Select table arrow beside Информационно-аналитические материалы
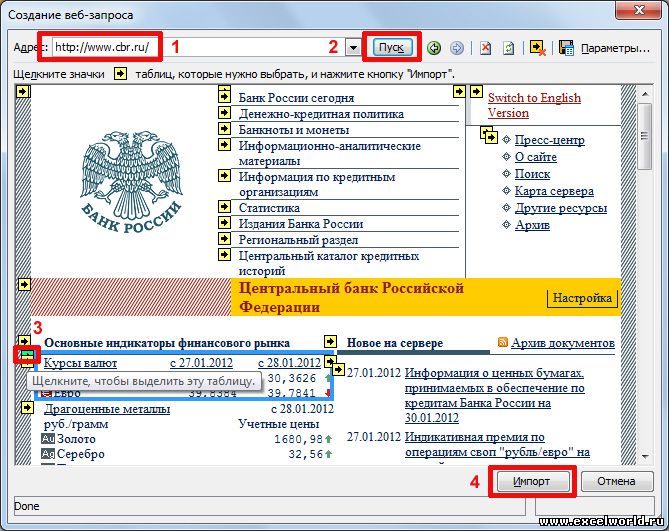 [x=224, y=145]
